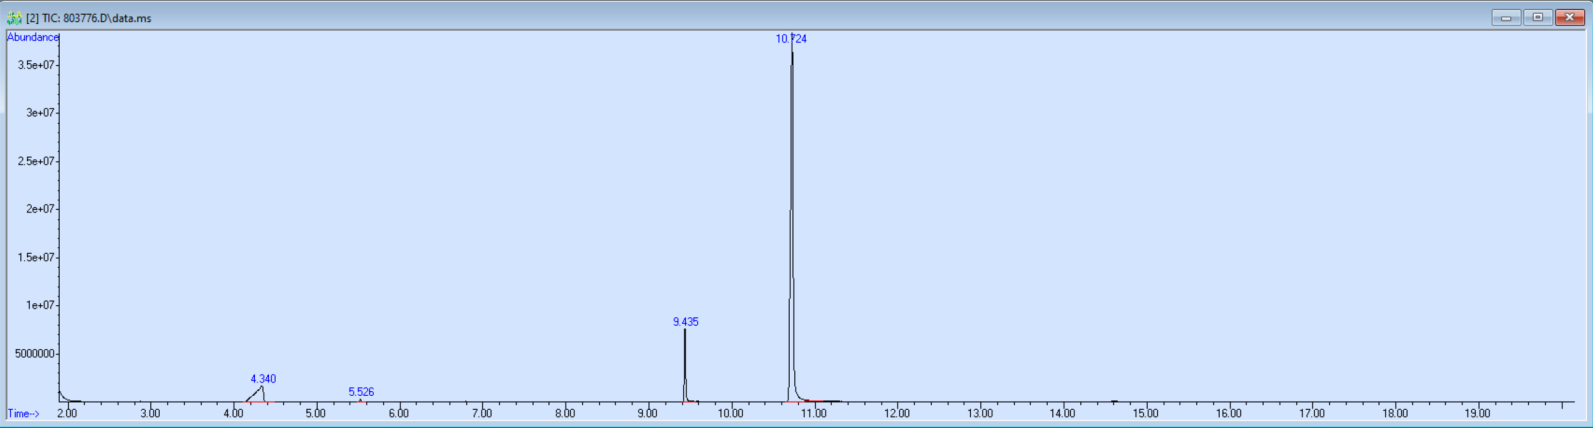Select the peak labeled 10.724

[791, 39]
